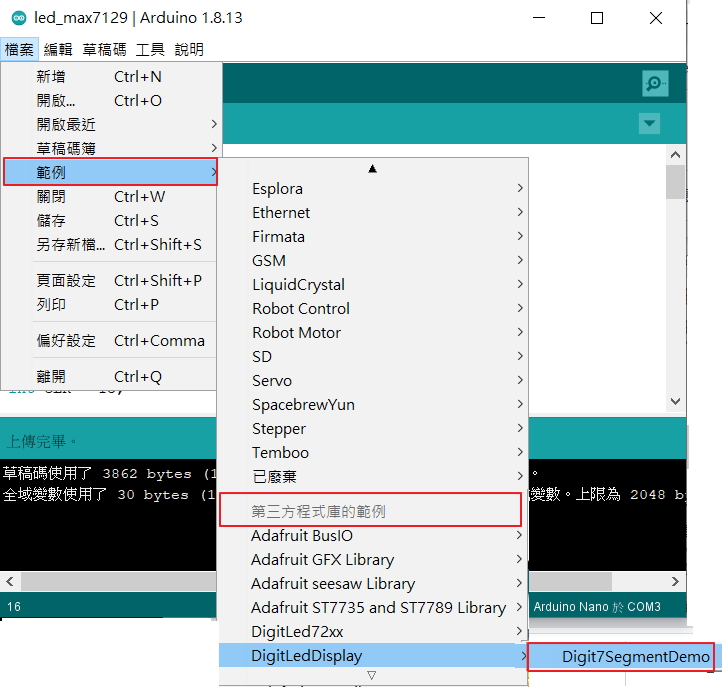Choose 離開 to quit Arduino

click(x=51, y=377)
